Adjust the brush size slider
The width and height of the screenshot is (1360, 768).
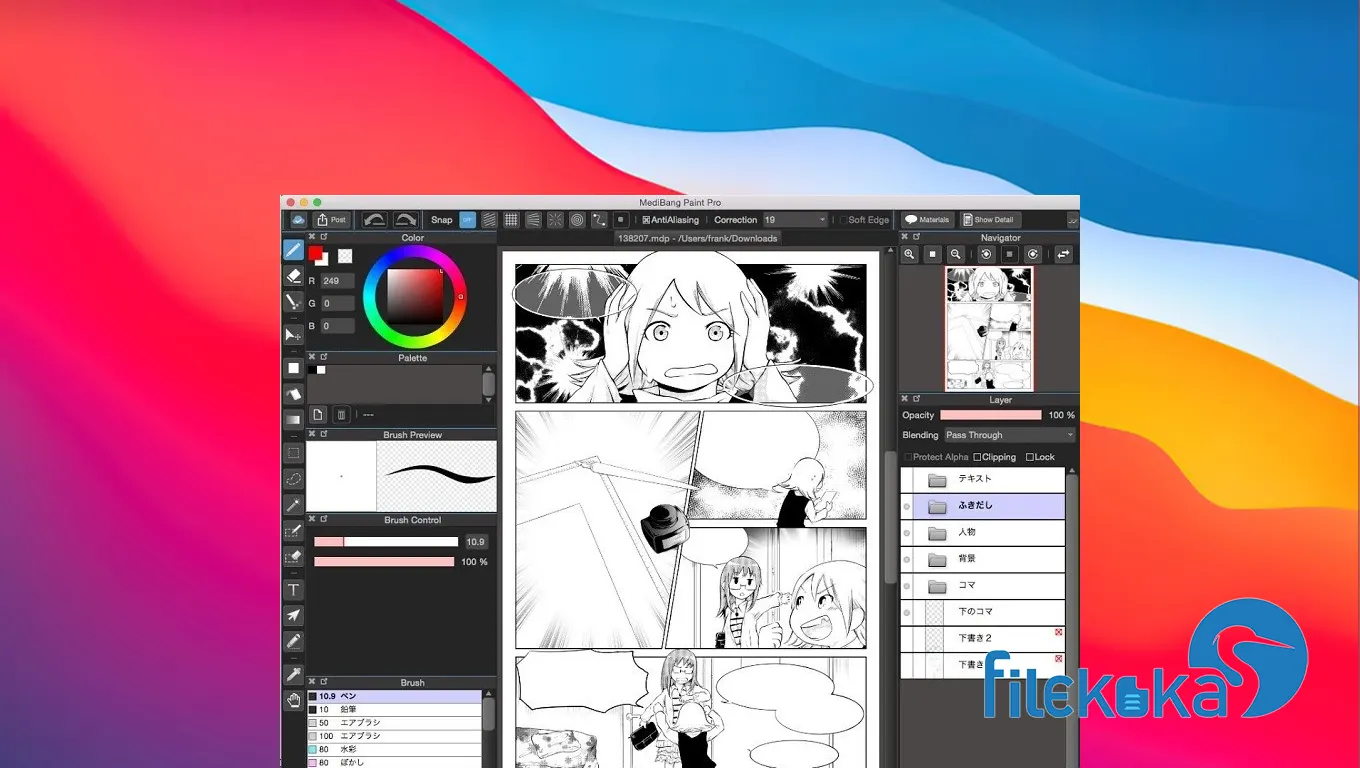[386, 542]
